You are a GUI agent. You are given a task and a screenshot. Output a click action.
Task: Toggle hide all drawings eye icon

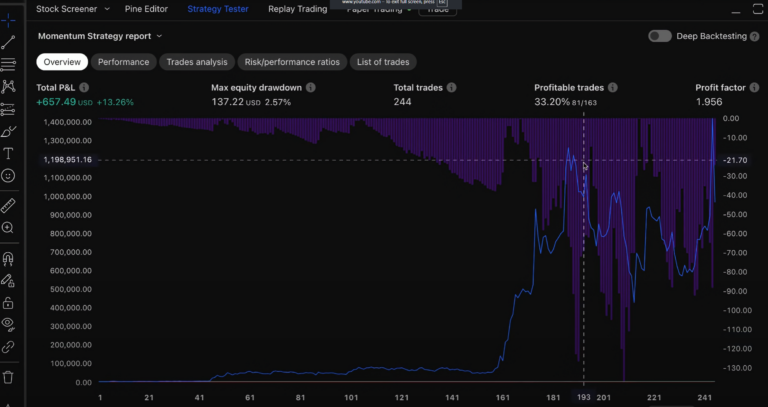8,324
